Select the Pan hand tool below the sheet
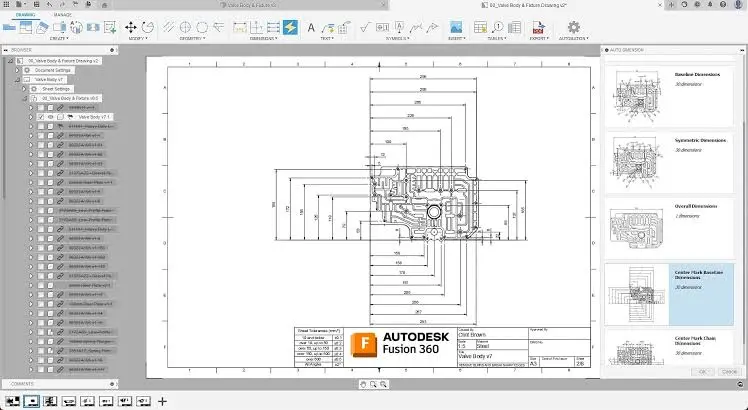The height and width of the screenshot is (410, 748). coord(363,384)
